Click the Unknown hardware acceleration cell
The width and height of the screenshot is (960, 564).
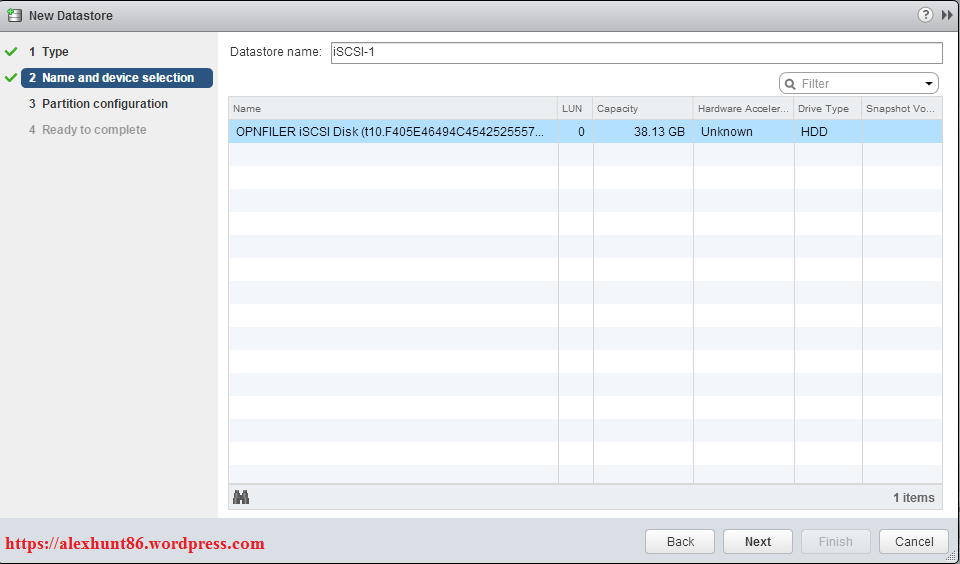(744, 132)
